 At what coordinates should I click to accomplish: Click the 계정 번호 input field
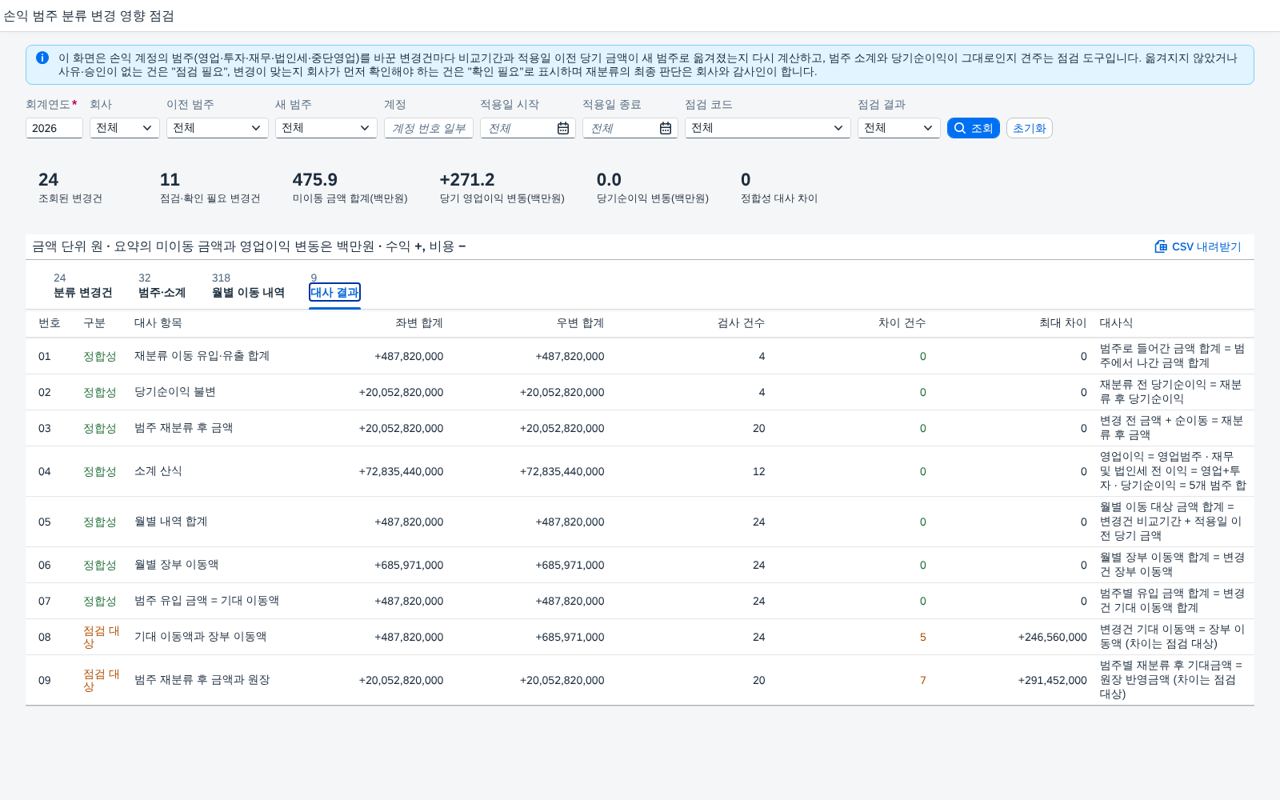tap(428, 128)
